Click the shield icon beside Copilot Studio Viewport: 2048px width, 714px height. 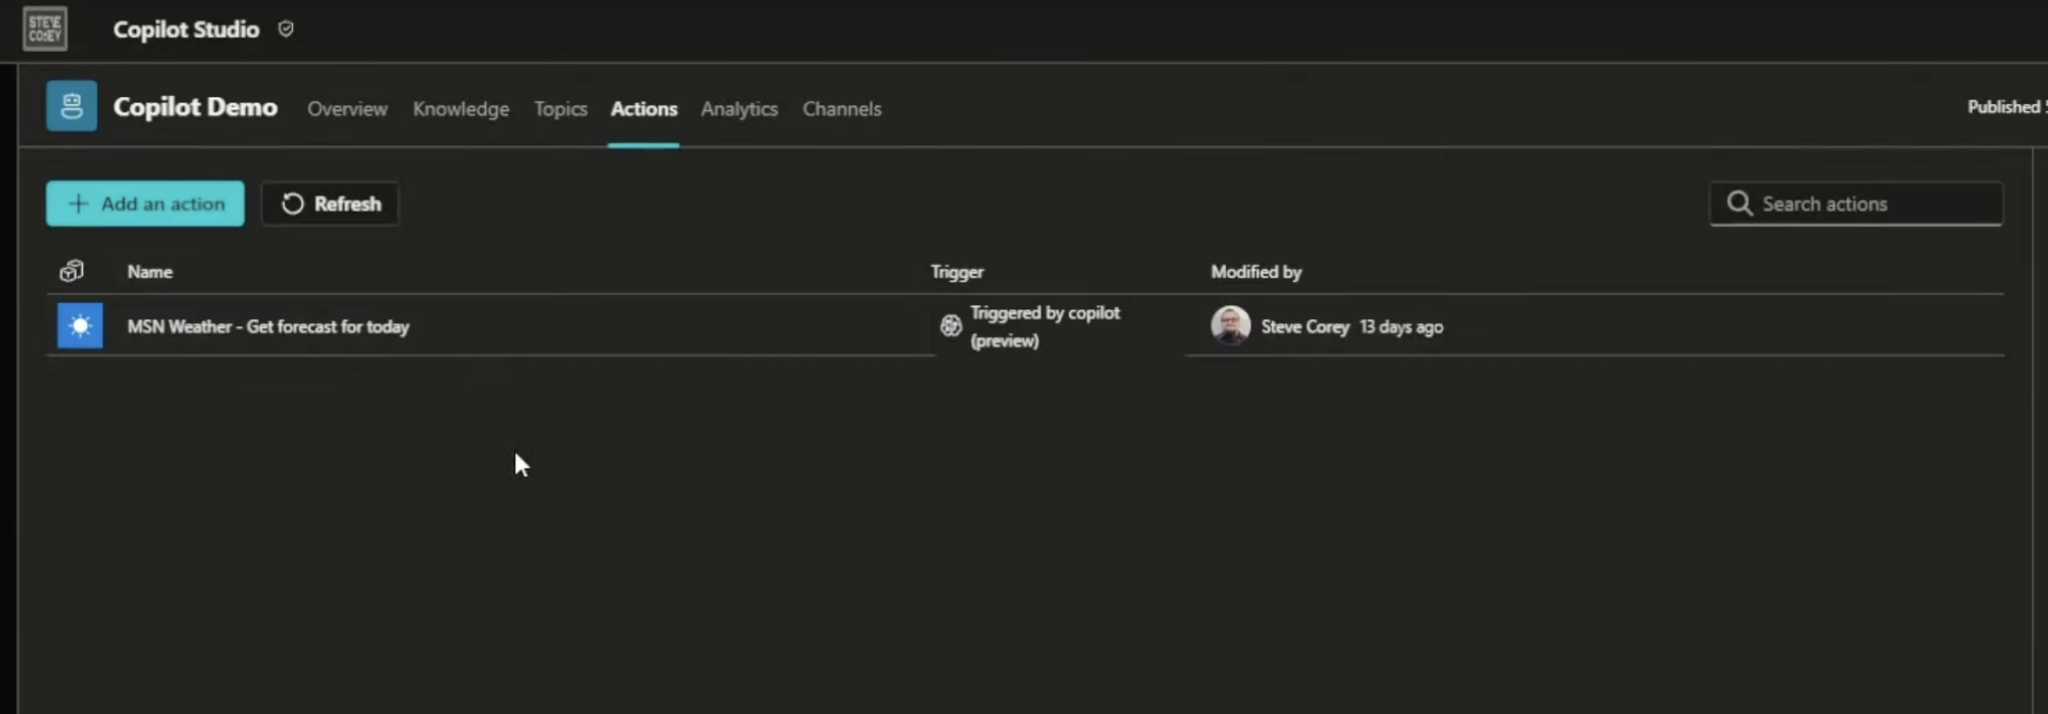pos(286,29)
